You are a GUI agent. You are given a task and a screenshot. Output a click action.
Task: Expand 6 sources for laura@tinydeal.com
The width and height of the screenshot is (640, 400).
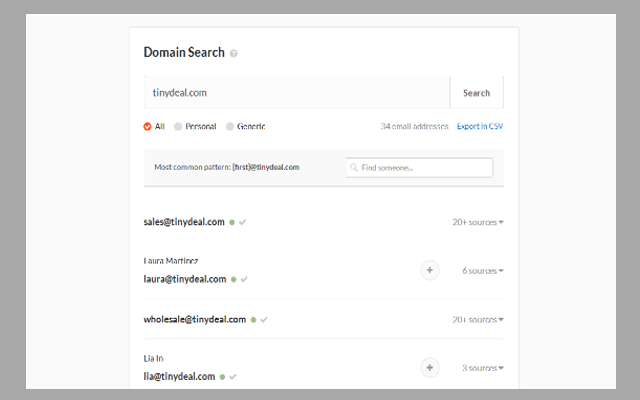(x=482, y=270)
